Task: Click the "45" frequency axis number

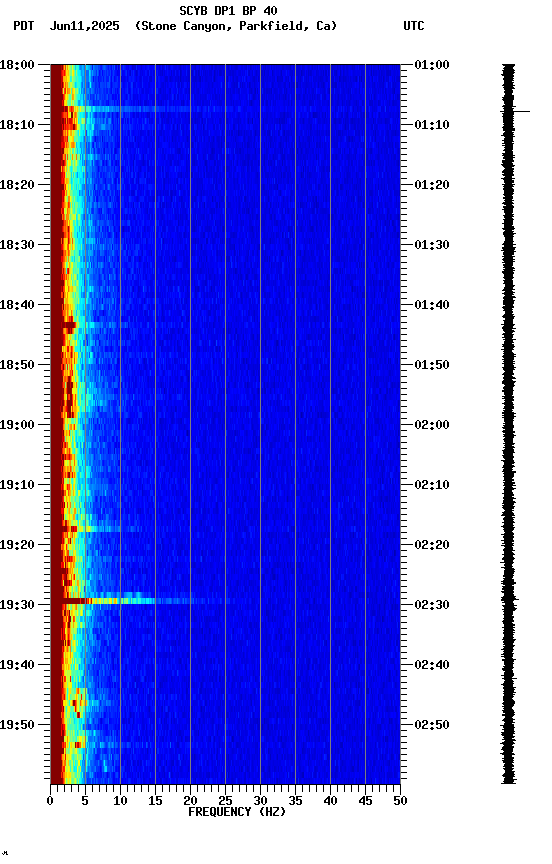Action: [365, 801]
